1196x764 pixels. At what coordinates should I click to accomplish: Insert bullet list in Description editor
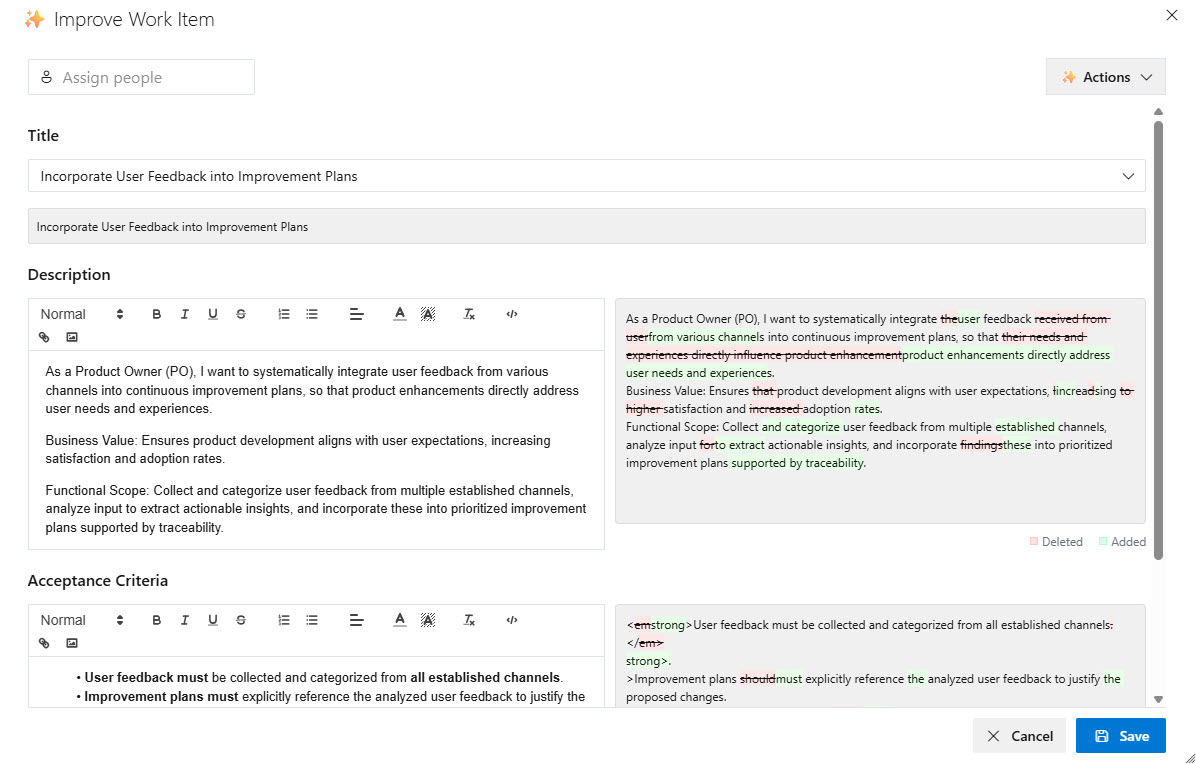(x=312, y=314)
